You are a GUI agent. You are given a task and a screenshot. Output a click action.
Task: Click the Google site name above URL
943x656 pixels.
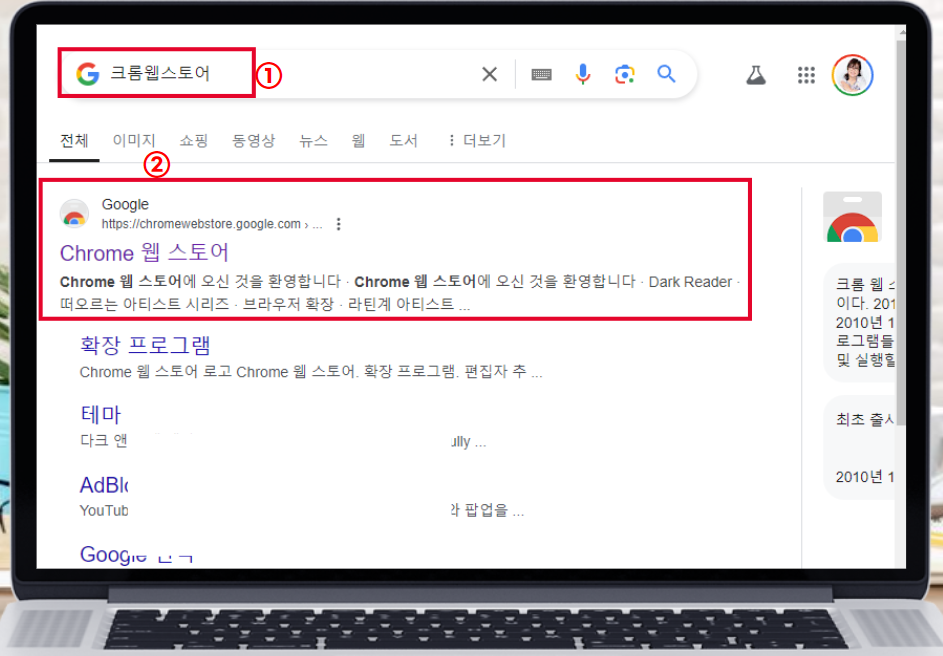point(125,204)
